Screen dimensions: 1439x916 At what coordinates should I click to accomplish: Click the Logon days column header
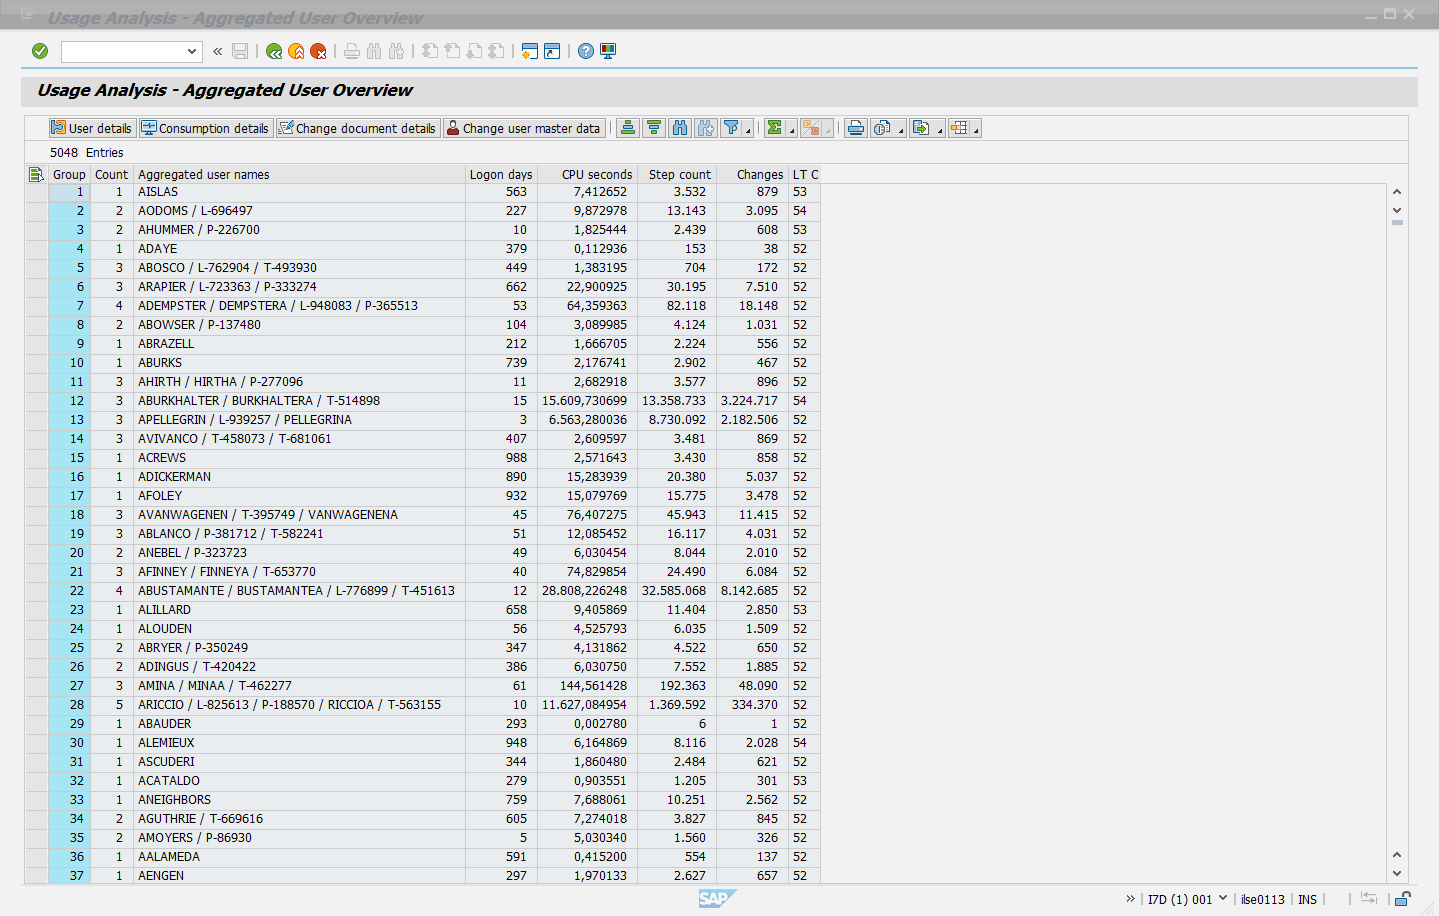click(x=501, y=174)
